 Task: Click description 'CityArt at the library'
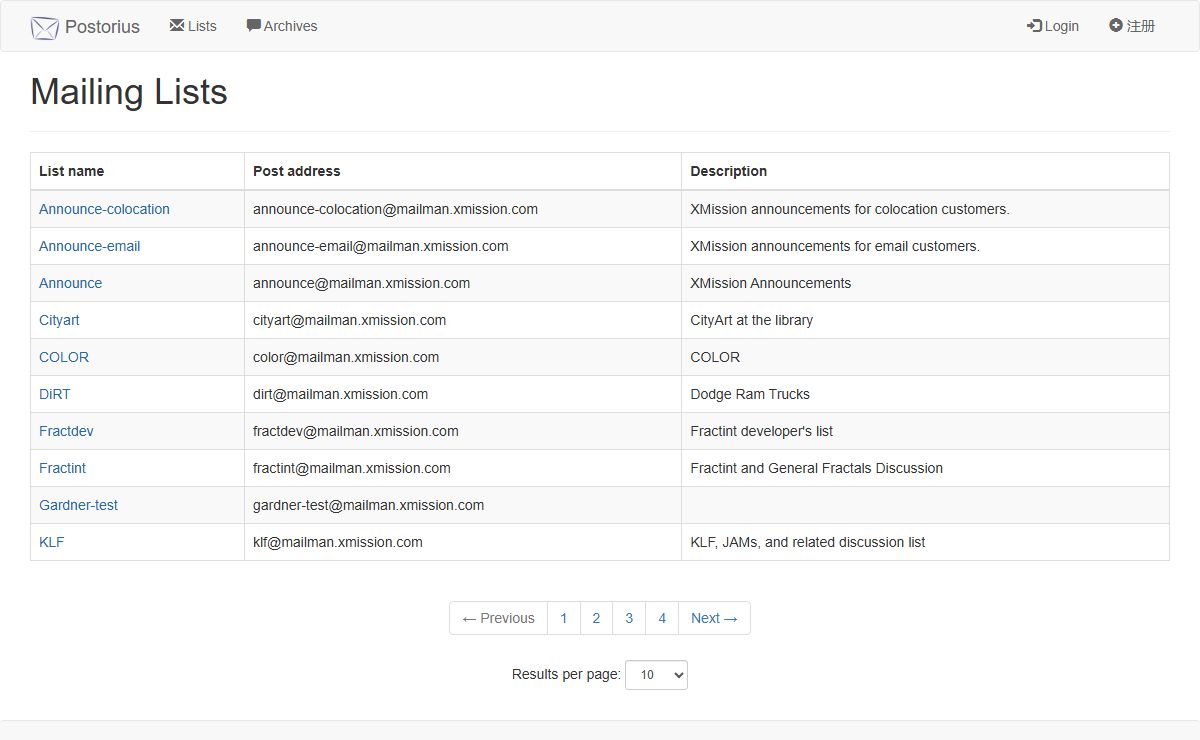751,320
